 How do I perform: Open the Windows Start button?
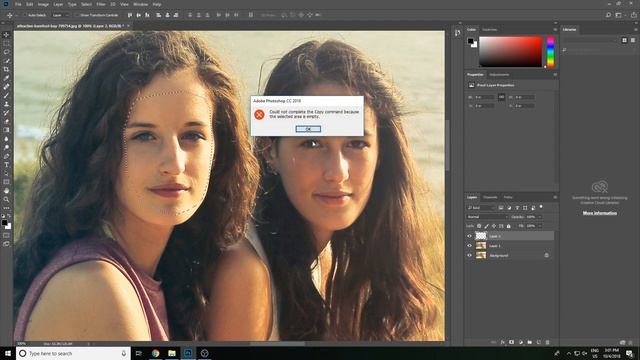point(7,353)
